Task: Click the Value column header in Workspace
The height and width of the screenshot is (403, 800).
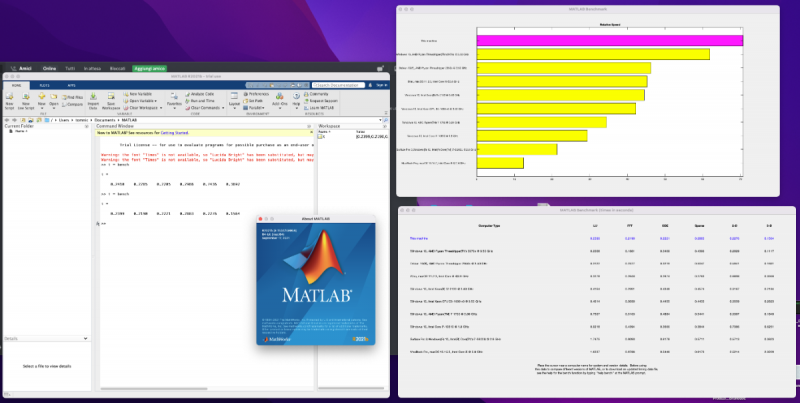Action: [360, 132]
